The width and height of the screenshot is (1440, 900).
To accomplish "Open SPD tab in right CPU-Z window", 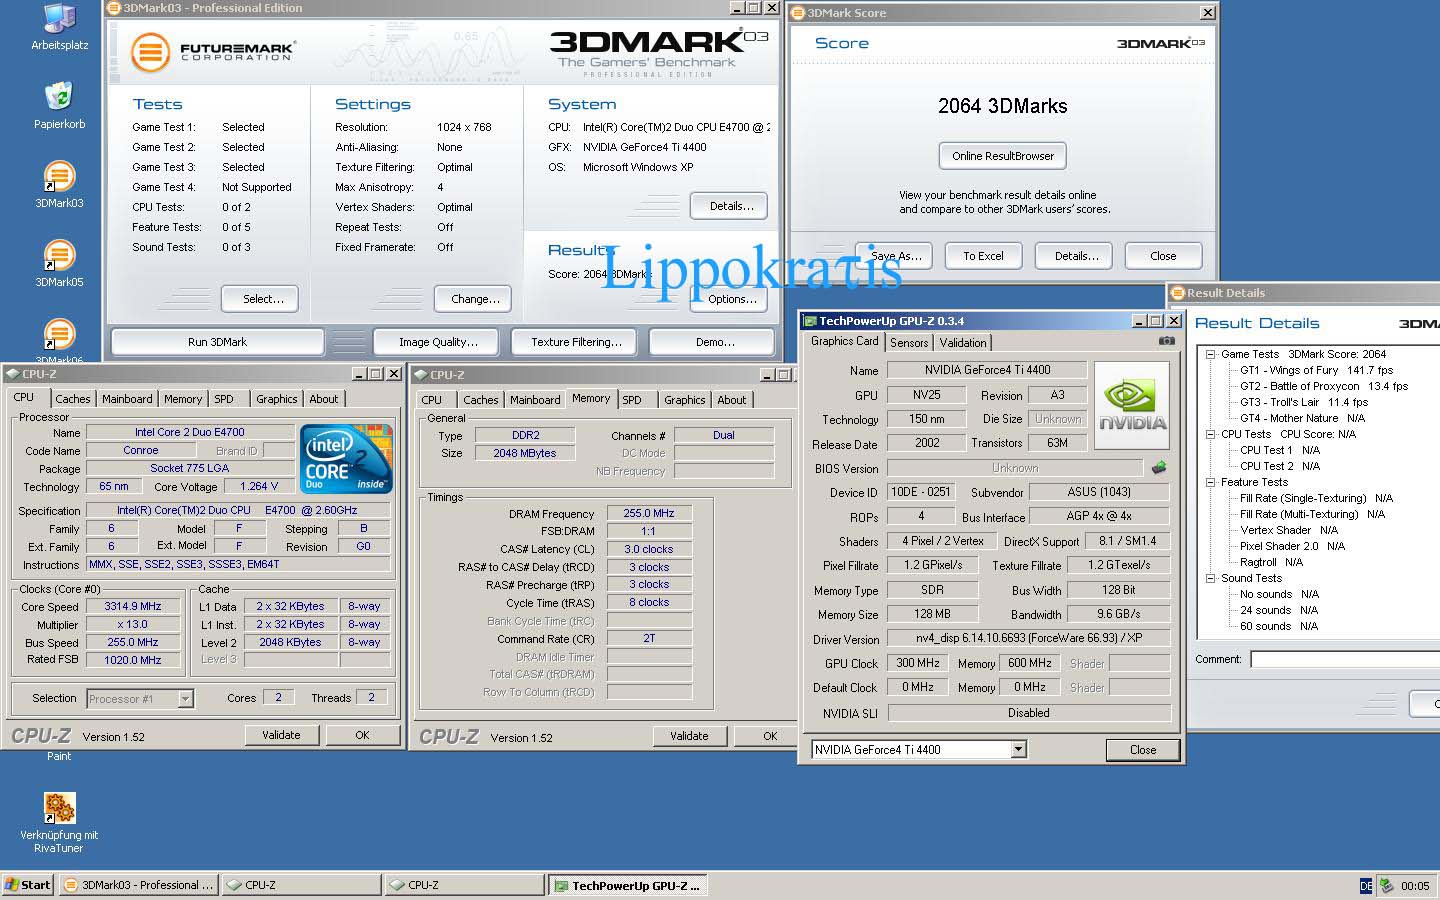I will [x=632, y=400].
